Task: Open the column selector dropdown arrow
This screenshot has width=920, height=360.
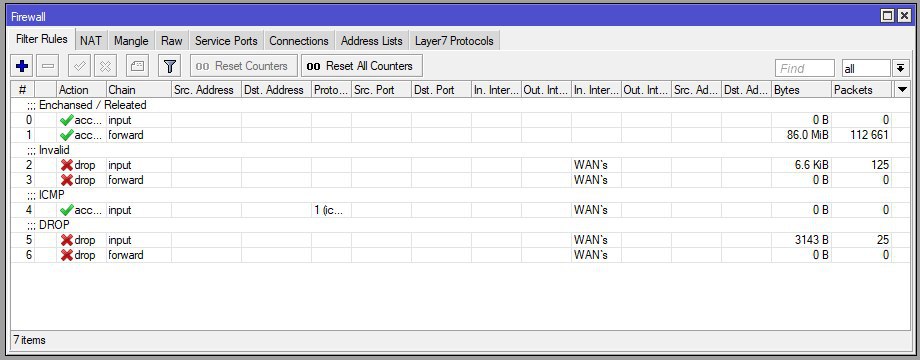Action: pyautogui.click(x=902, y=90)
